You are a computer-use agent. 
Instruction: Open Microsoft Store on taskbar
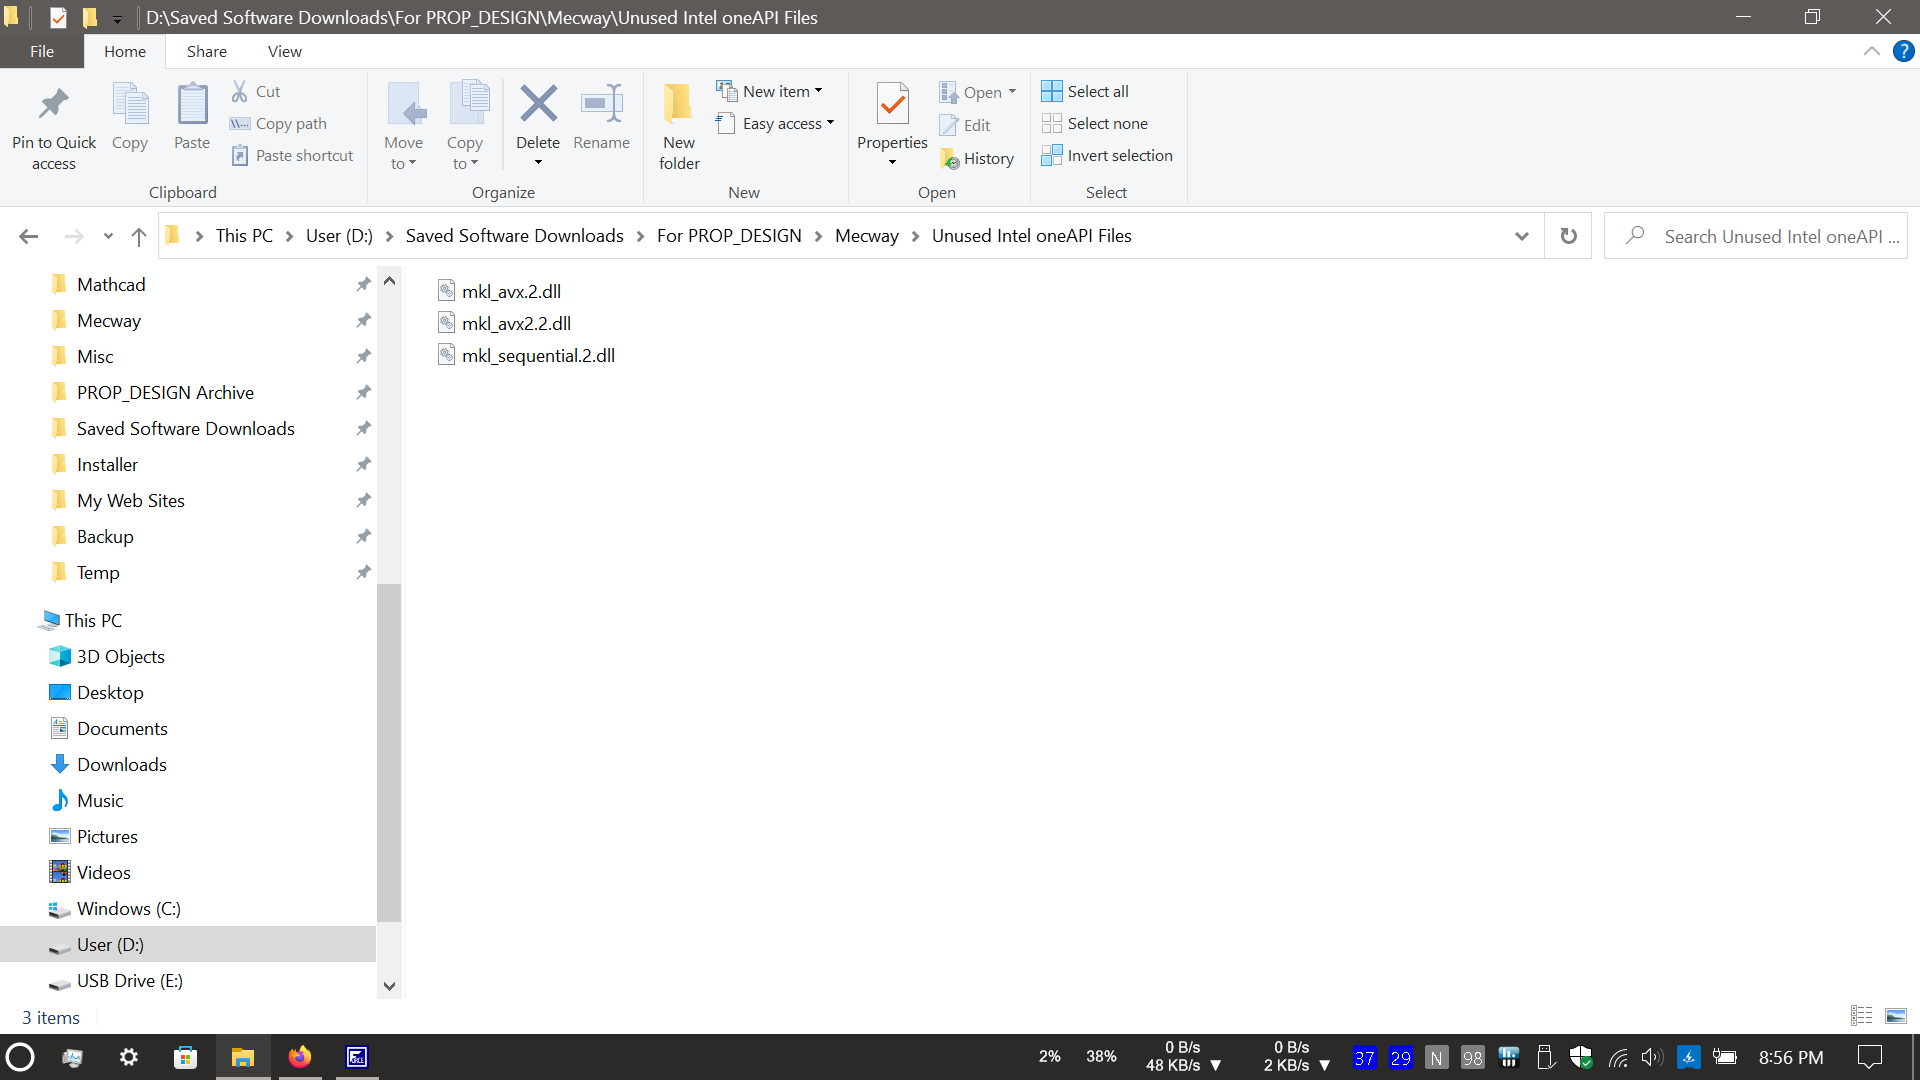point(185,1057)
